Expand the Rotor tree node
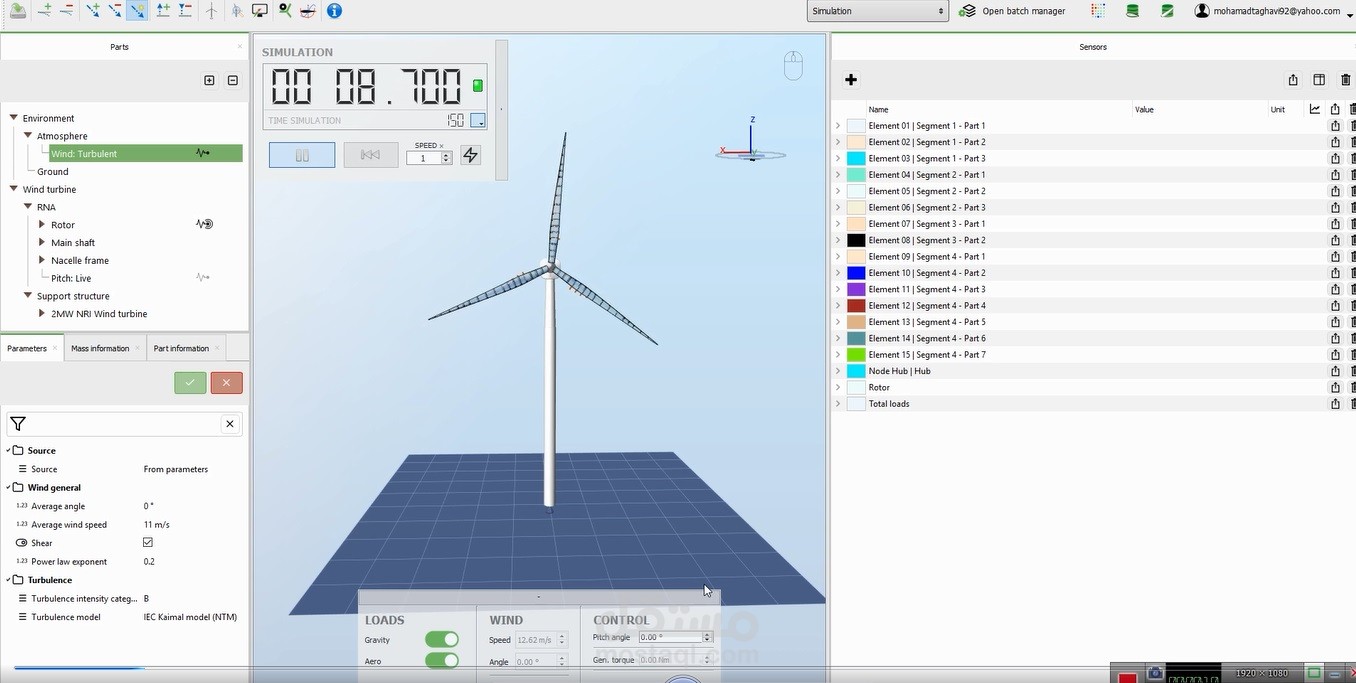This screenshot has width=1356, height=683. click(x=42, y=225)
